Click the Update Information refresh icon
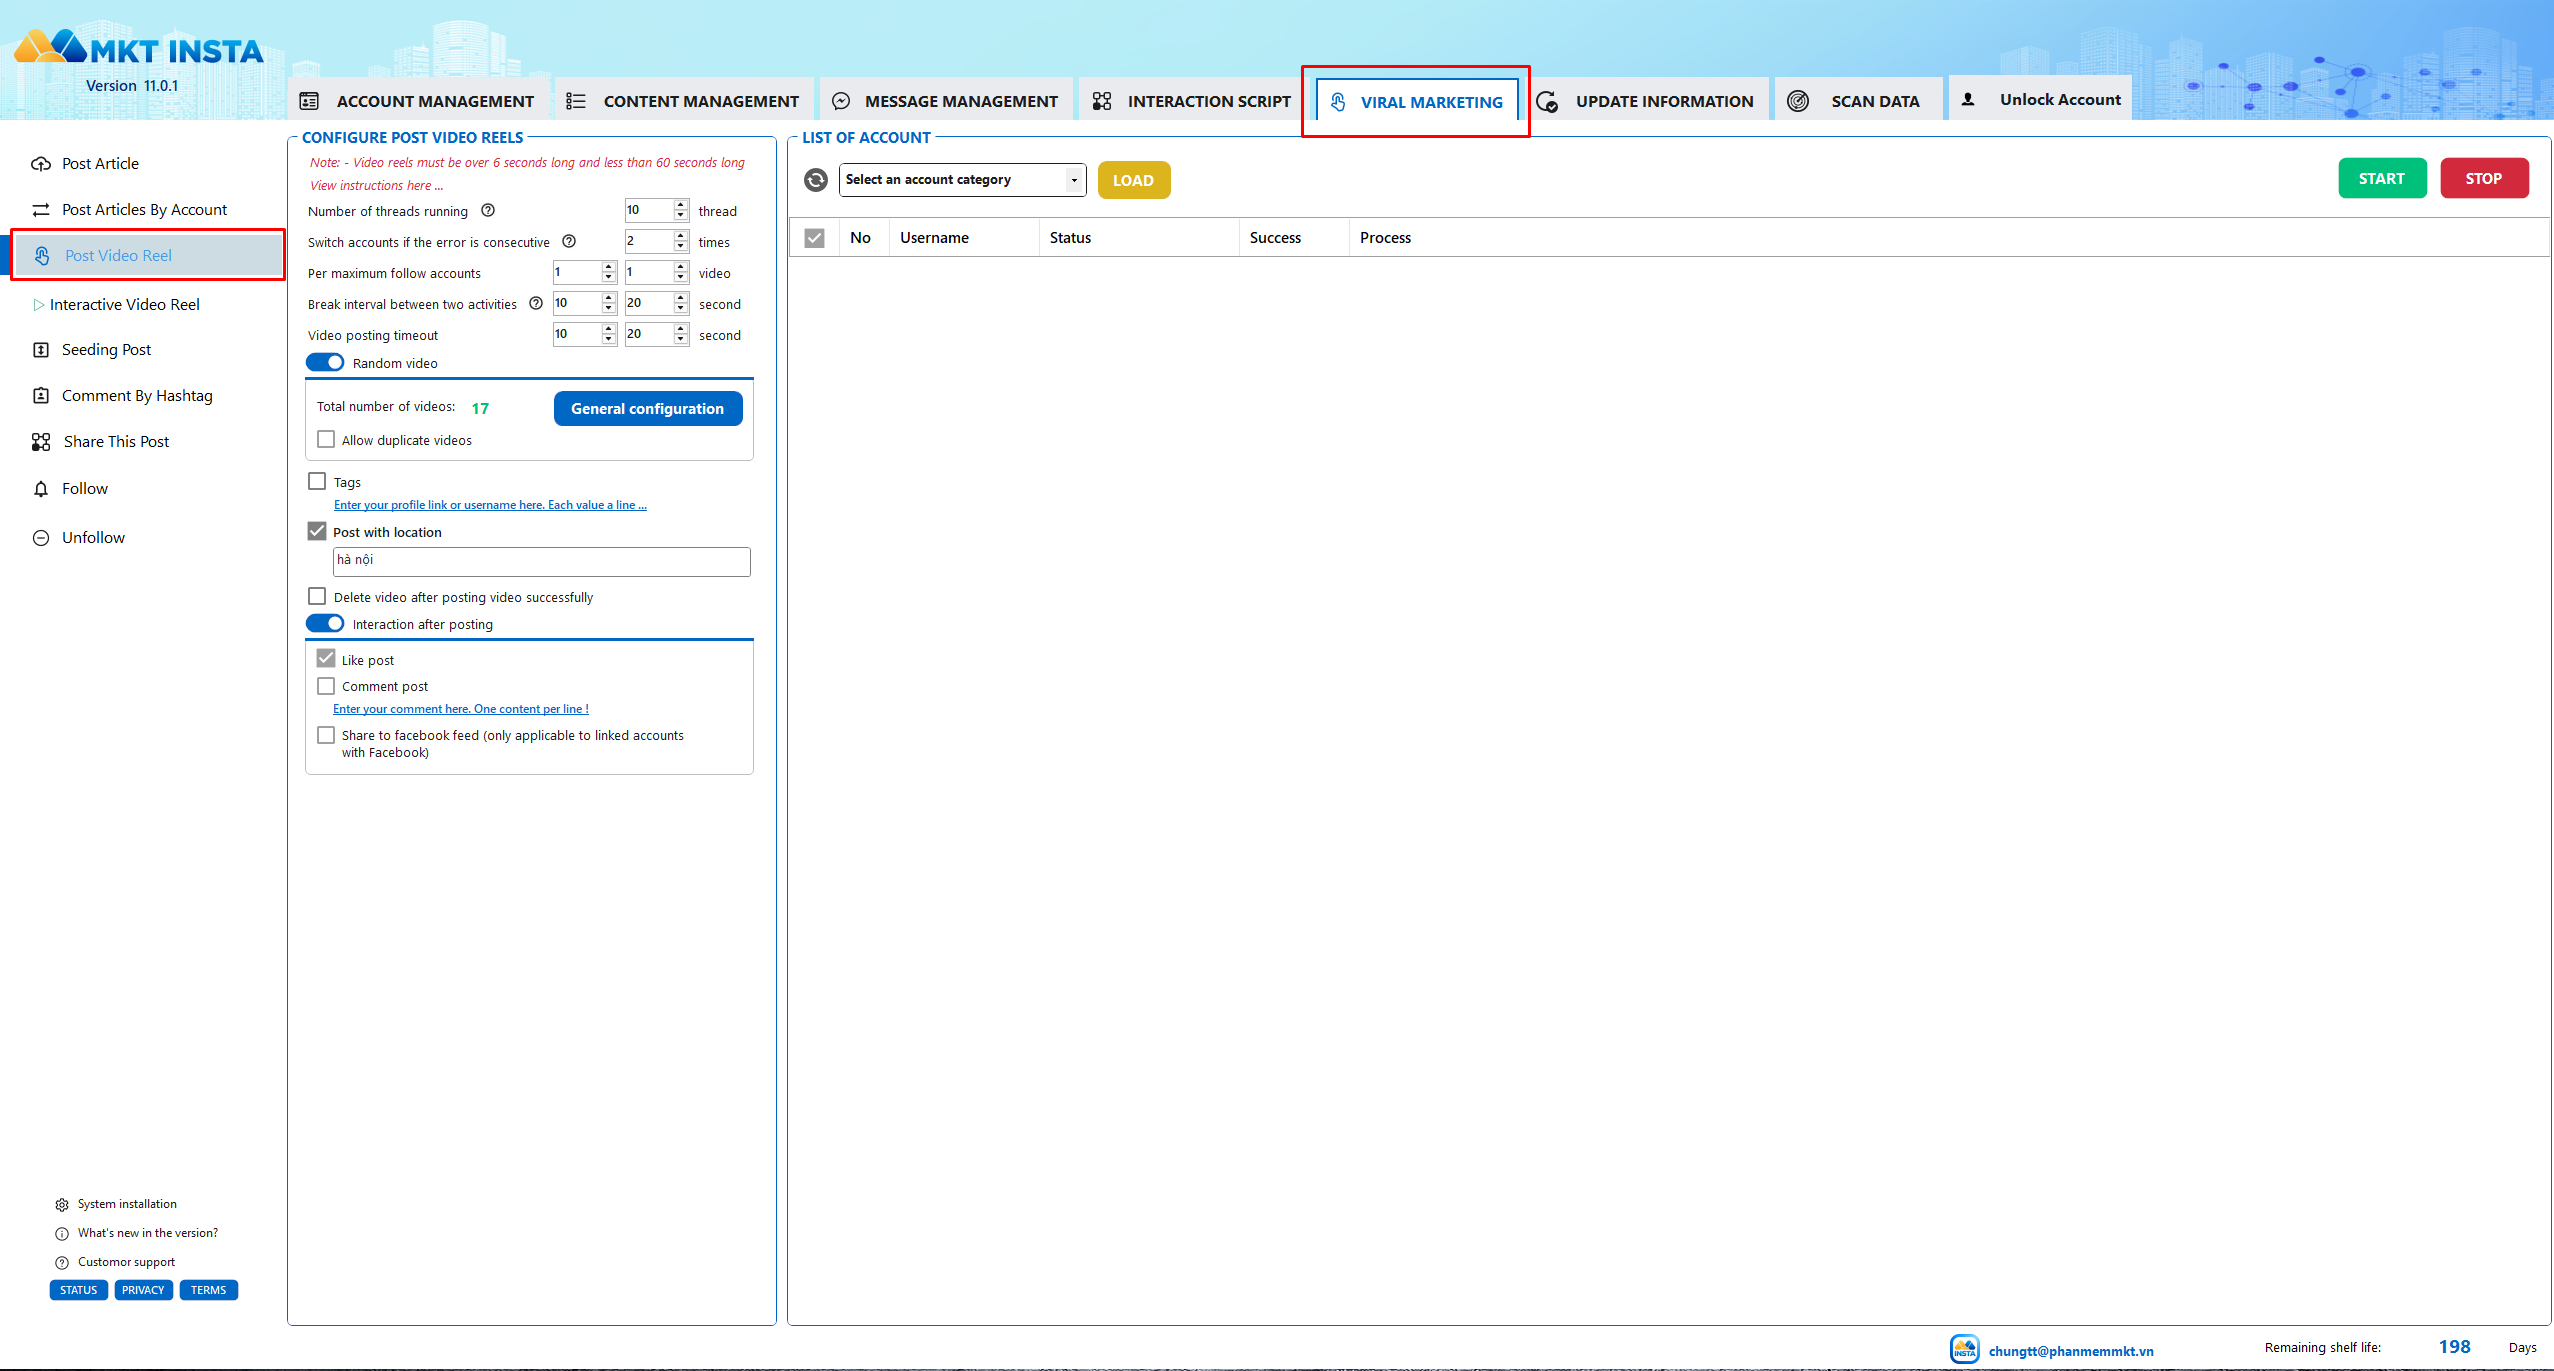This screenshot has width=2554, height=1371. 1547,101
